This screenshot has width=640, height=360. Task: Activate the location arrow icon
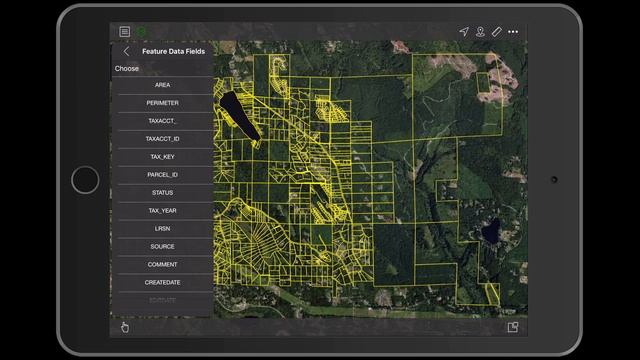tap(464, 31)
